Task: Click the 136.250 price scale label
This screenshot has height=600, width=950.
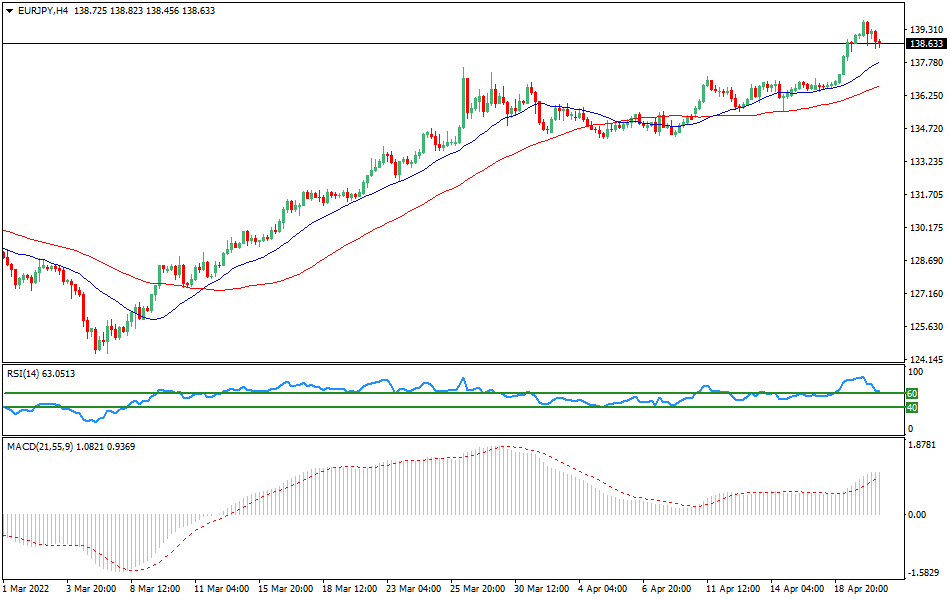Action: 924,96
